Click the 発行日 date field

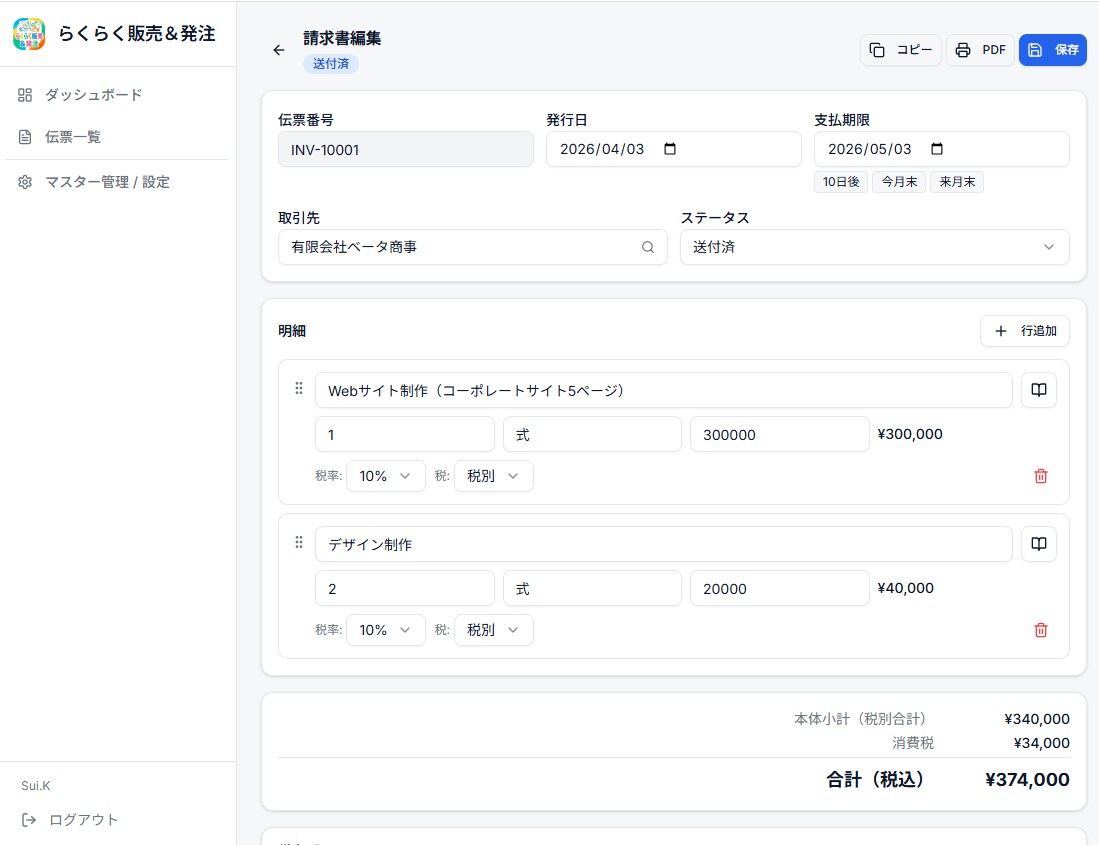(x=674, y=149)
